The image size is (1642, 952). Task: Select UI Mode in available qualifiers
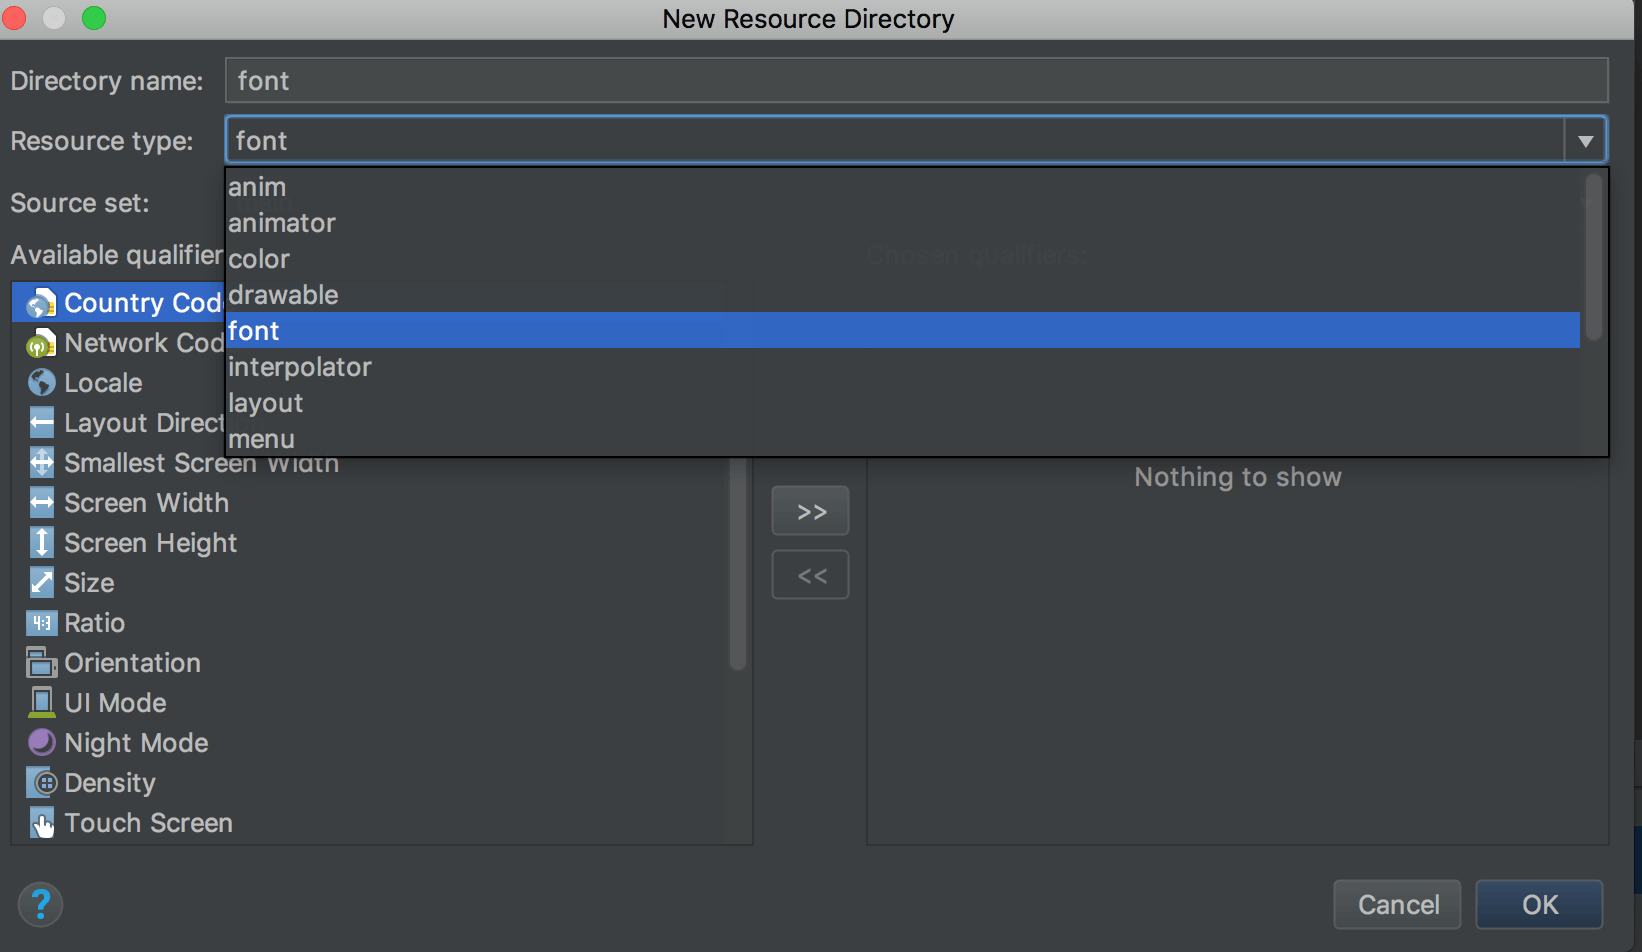tap(115, 703)
